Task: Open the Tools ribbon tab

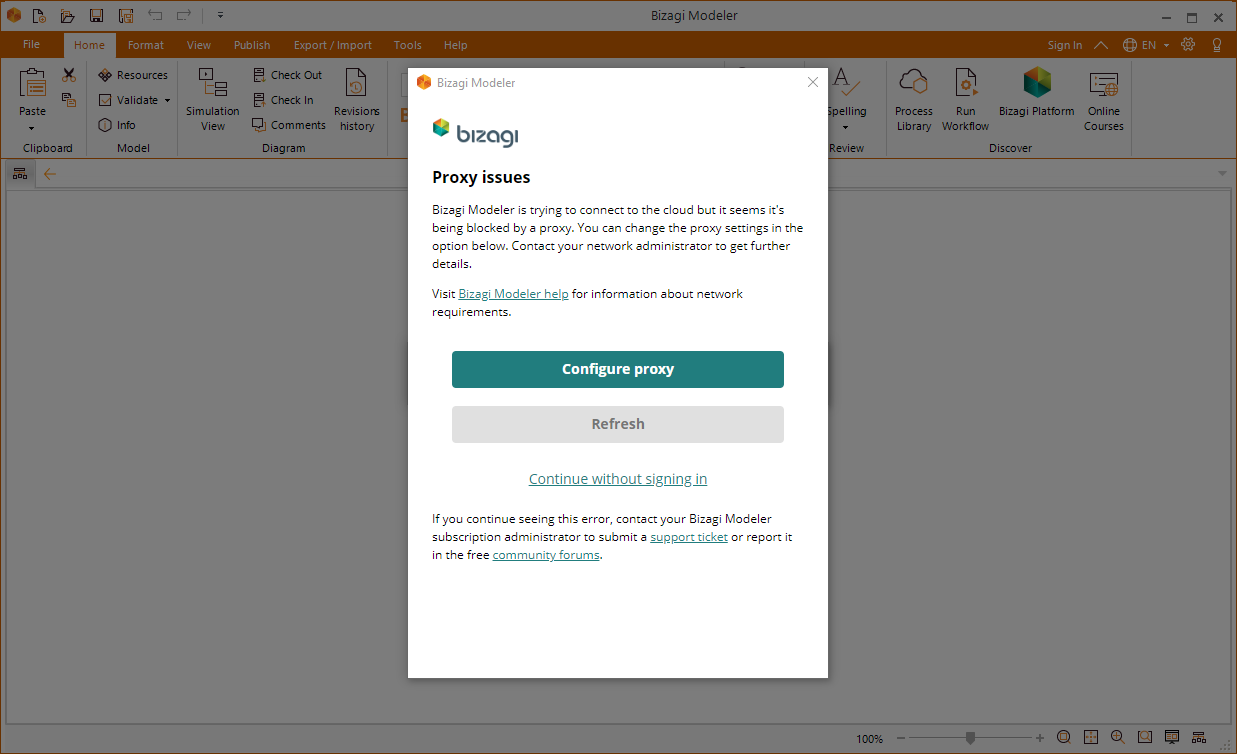Action: coord(408,45)
